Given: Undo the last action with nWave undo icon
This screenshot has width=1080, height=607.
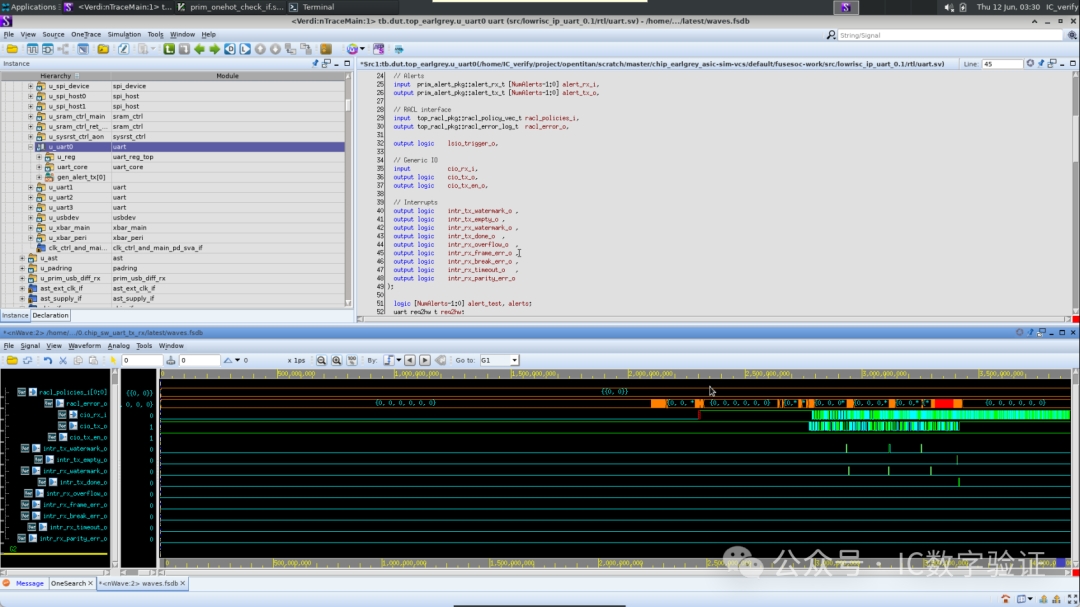Looking at the screenshot, I should pos(47,360).
